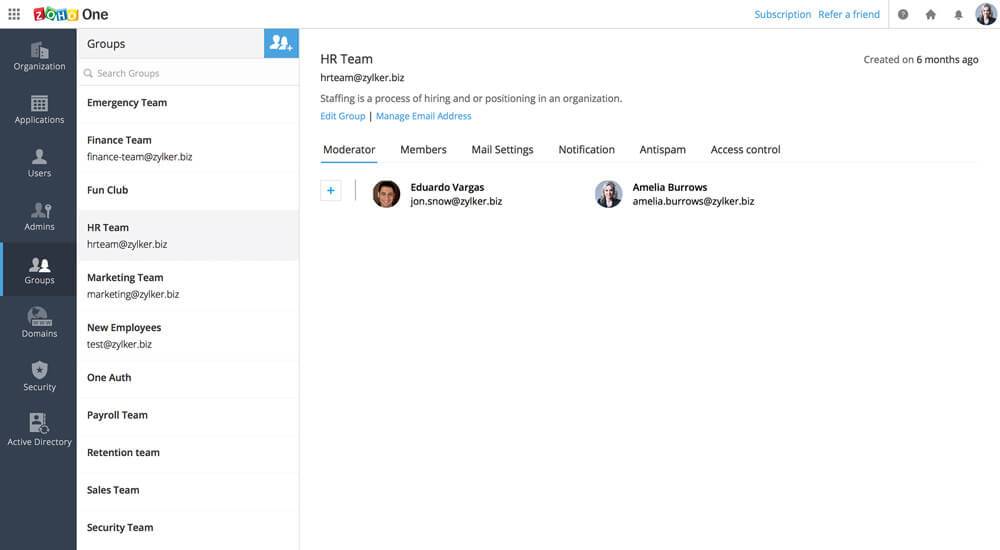Click the help question mark icon
Viewport: 1000px width, 550px height.
(903, 14)
